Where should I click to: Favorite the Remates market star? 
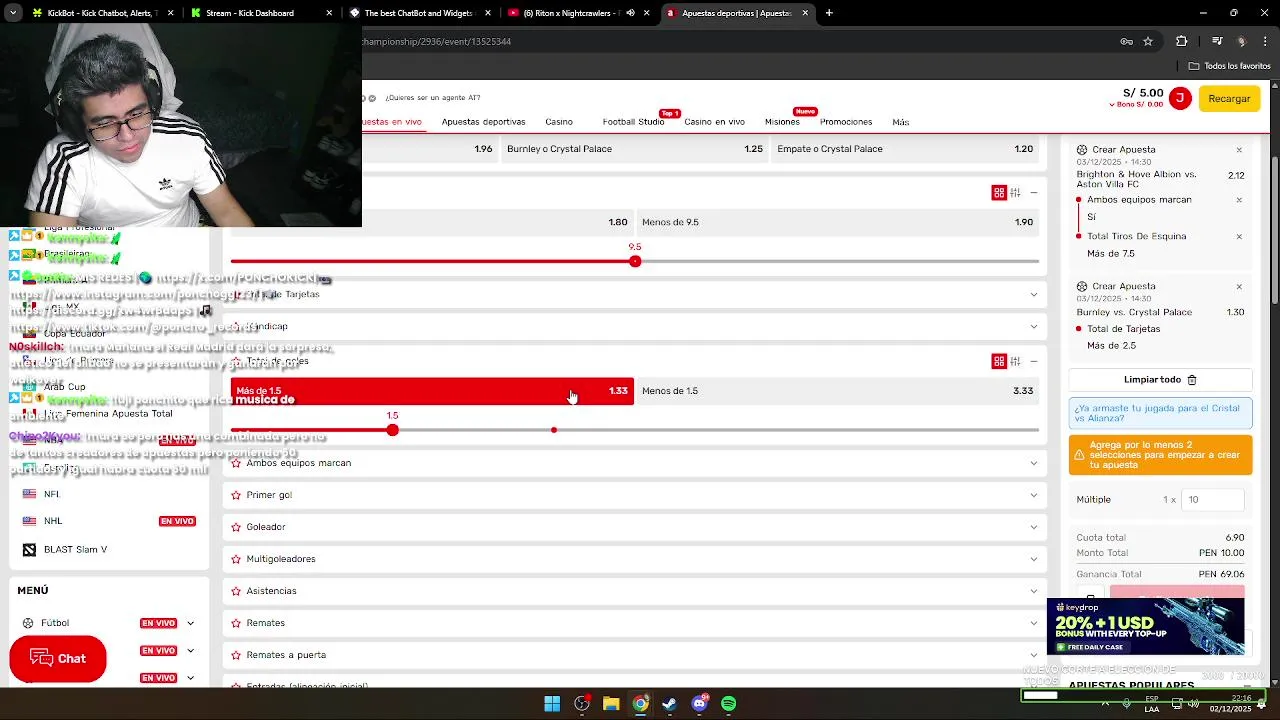[x=236, y=623]
